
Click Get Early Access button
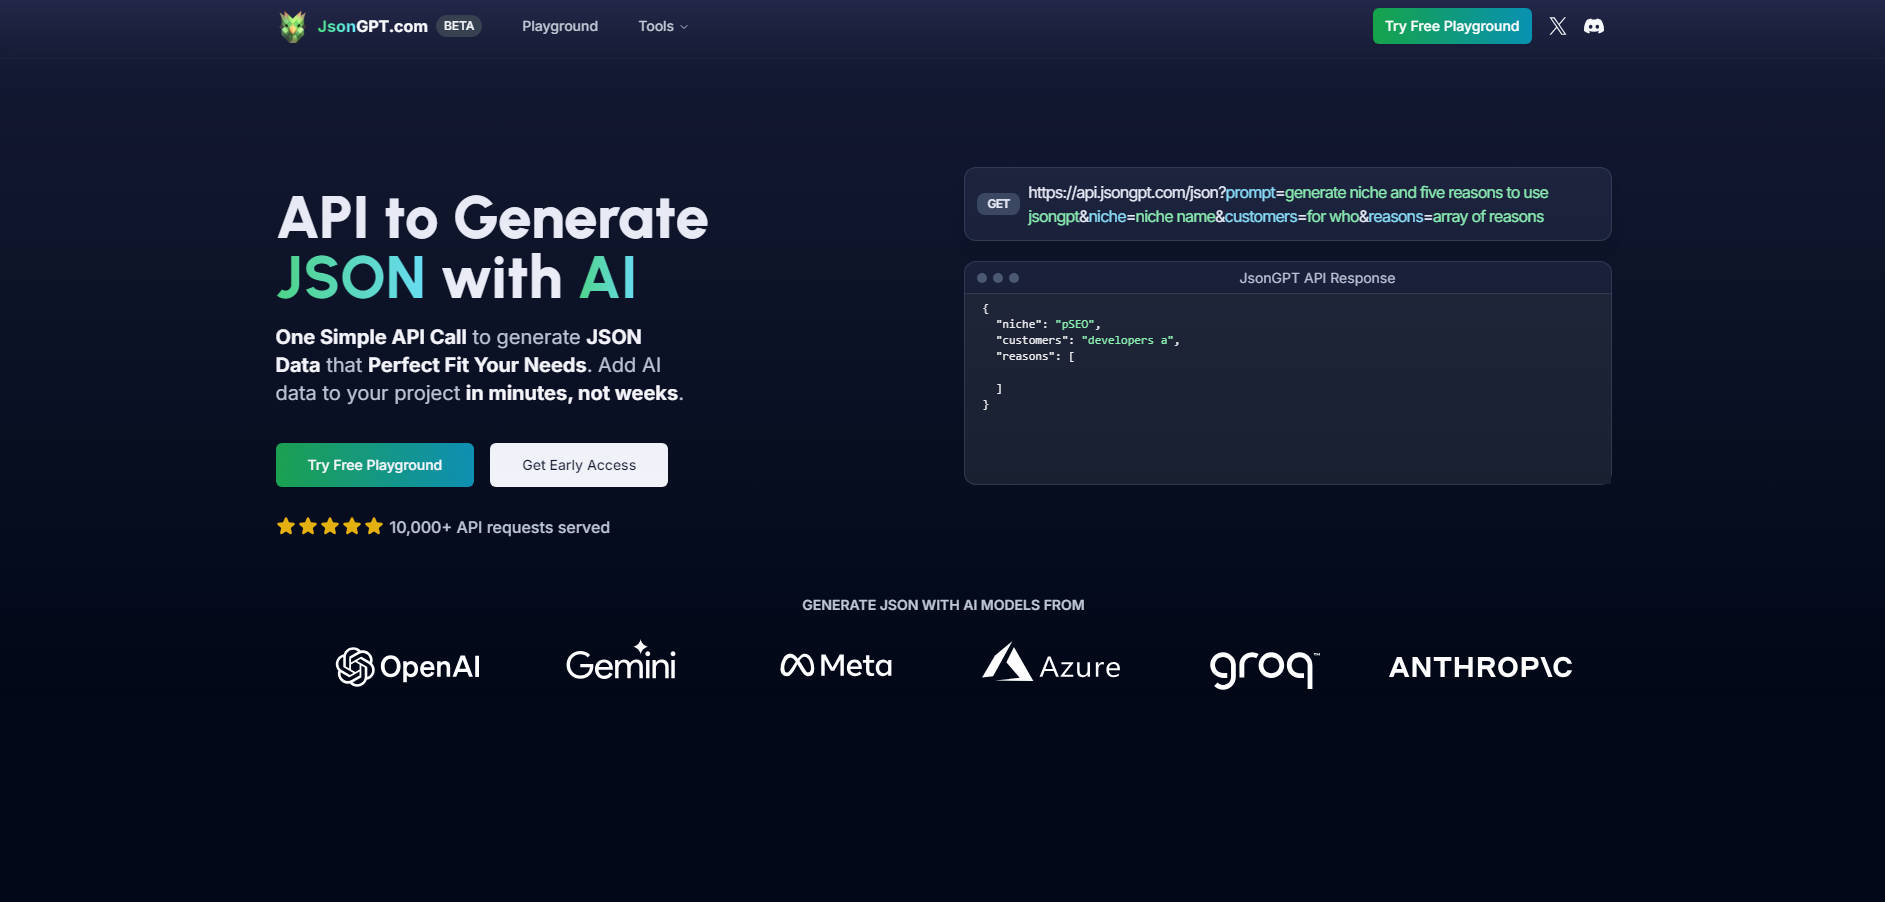[x=579, y=465]
